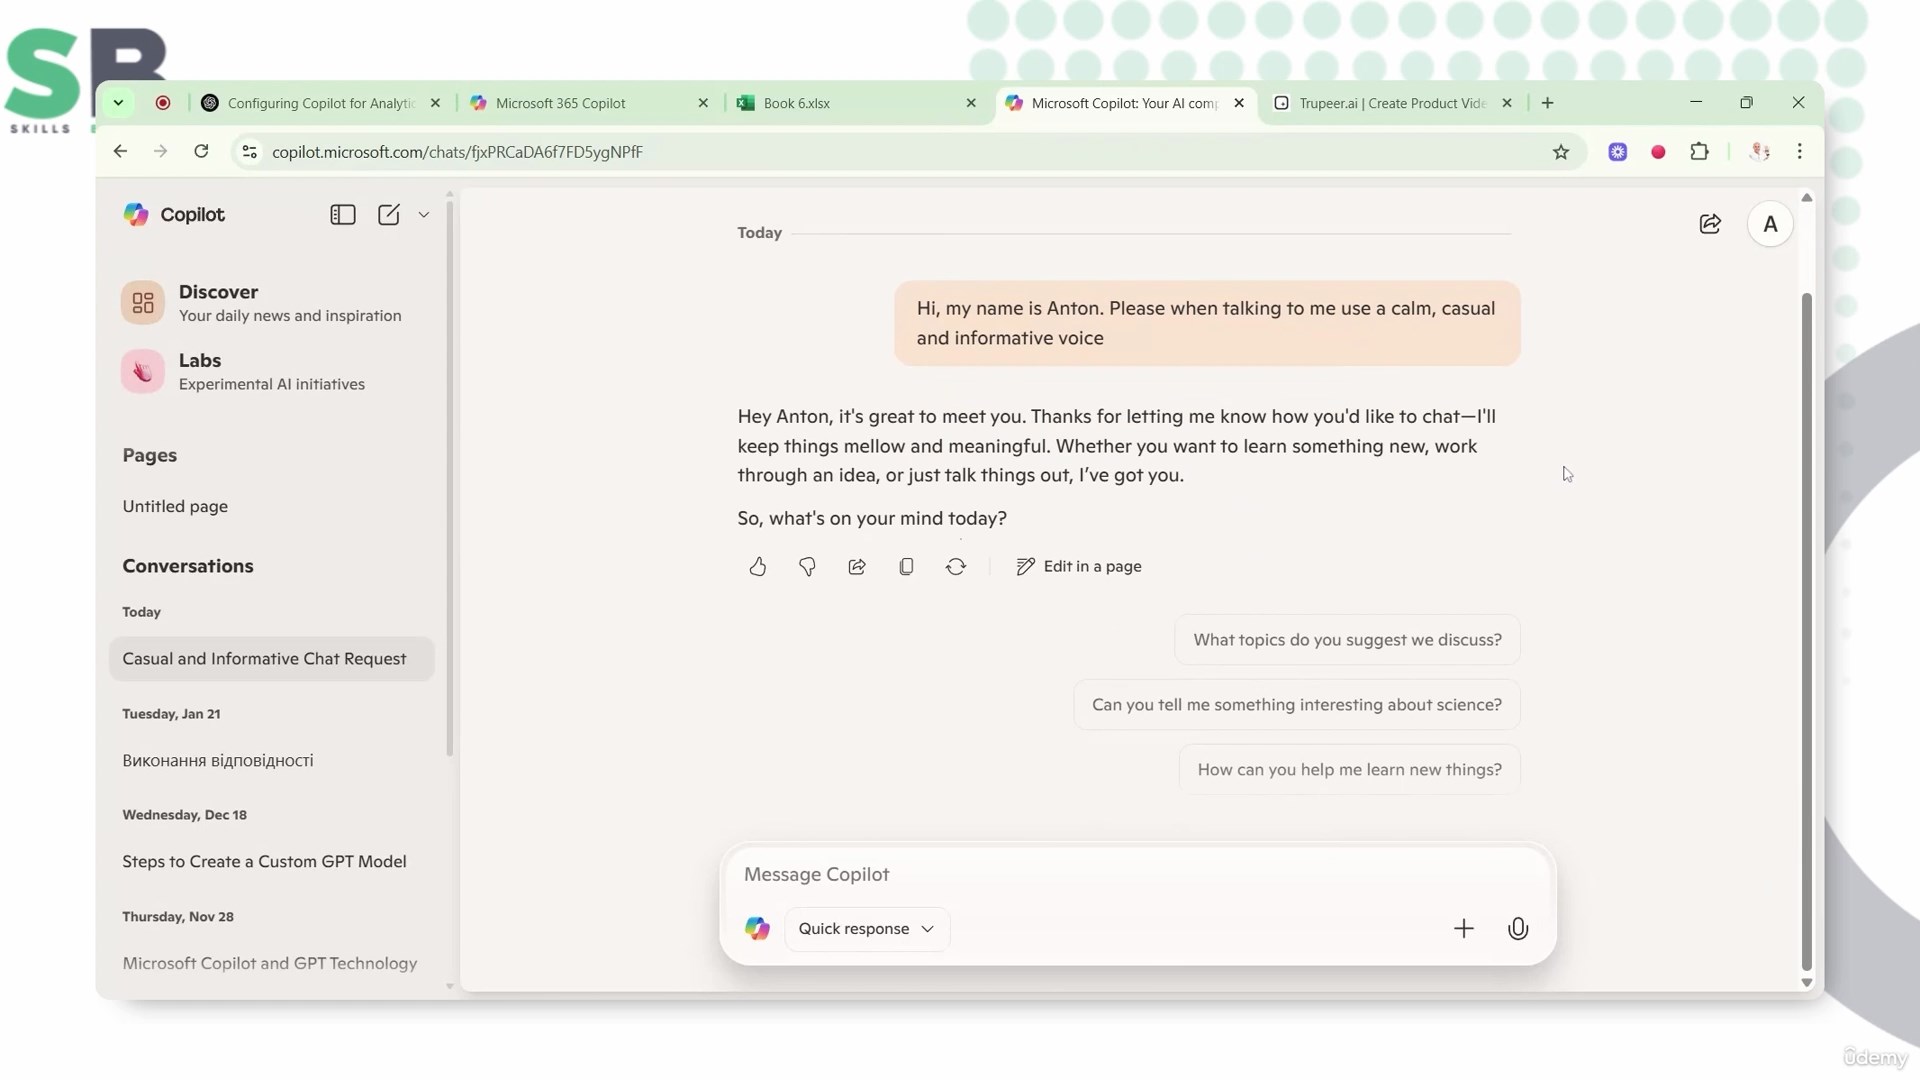Click the thumbs up icon on response
The height and width of the screenshot is (1080, 1920).
tap(758, 567)
